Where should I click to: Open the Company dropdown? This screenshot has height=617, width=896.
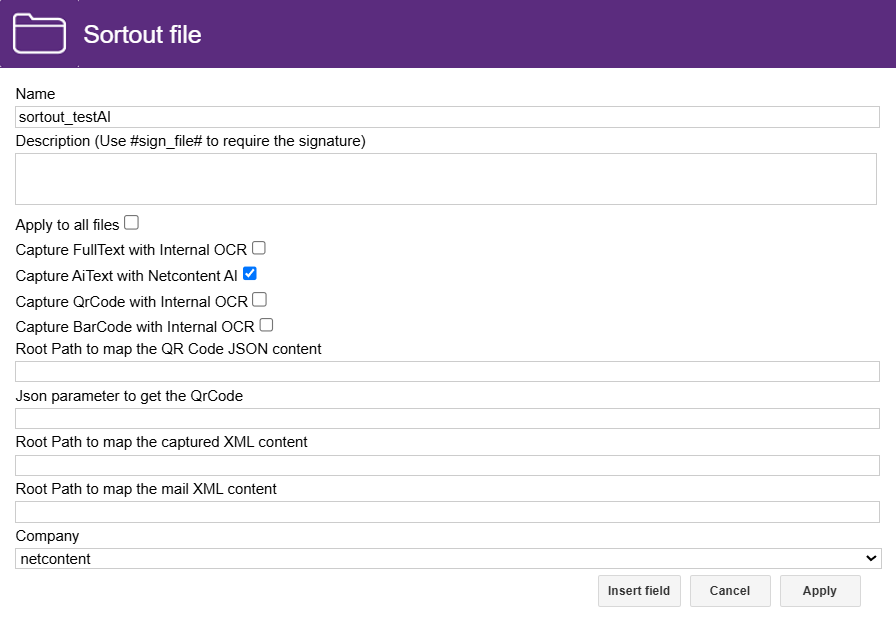point(448,558)
